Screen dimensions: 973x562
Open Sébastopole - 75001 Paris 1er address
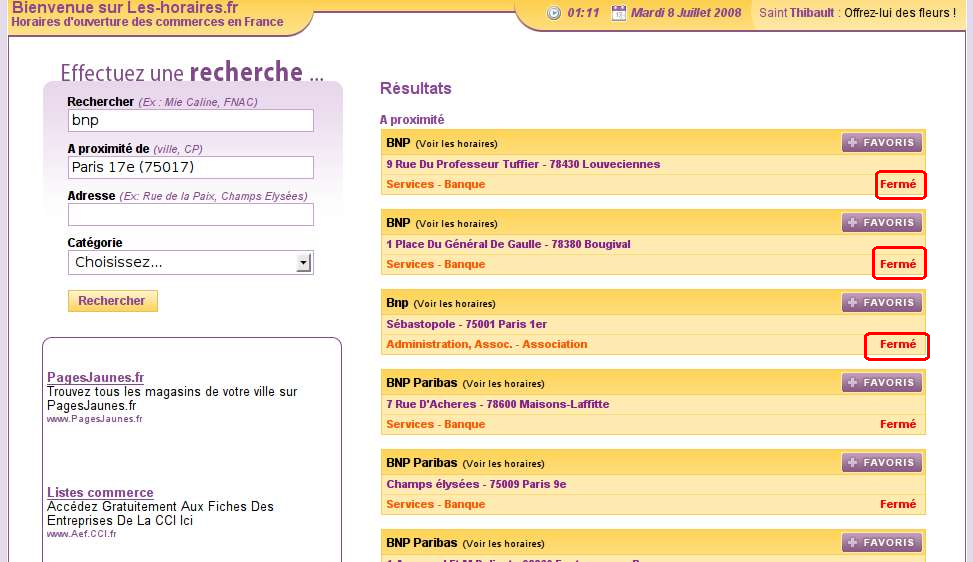(467, 324)
